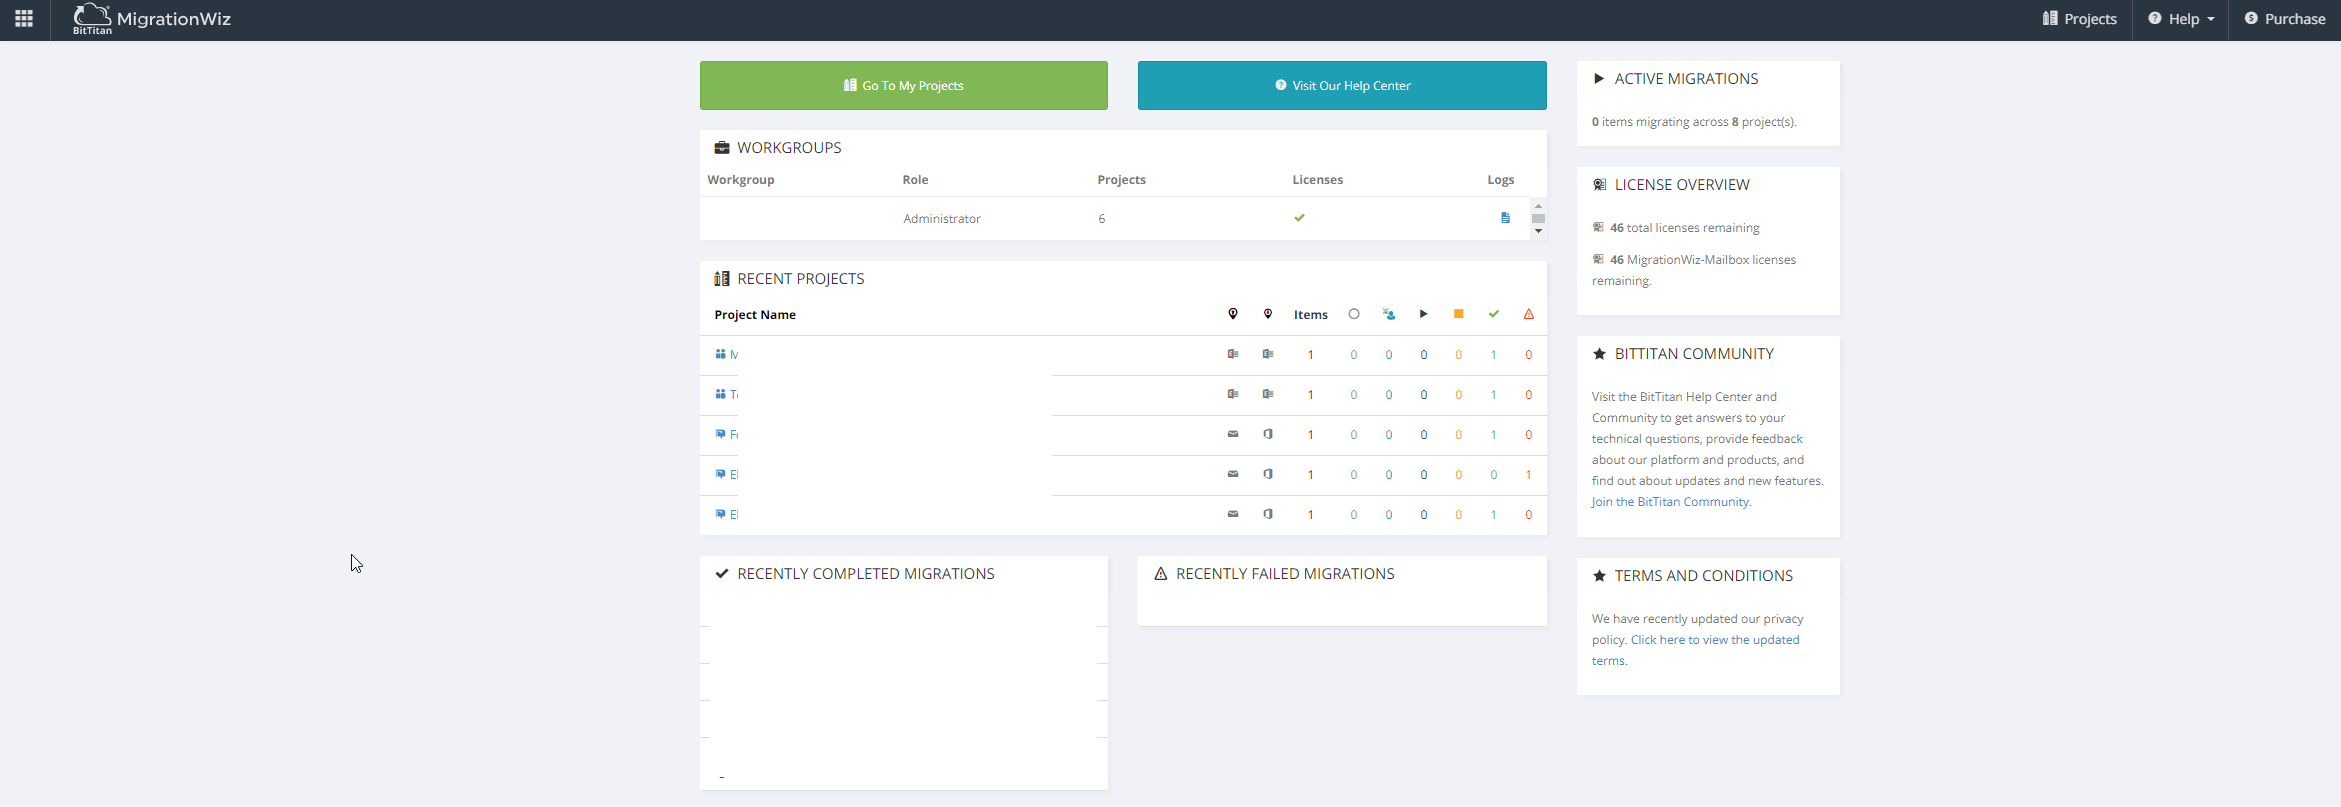Open Projects in the top navigation

click(x=2079, y=19)
